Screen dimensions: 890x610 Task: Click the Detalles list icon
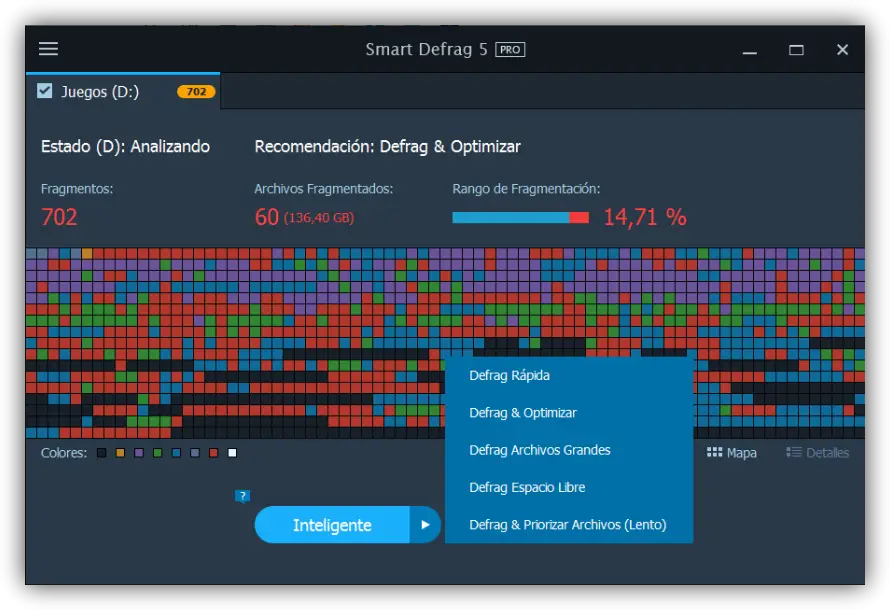click(x=794, y=452)
